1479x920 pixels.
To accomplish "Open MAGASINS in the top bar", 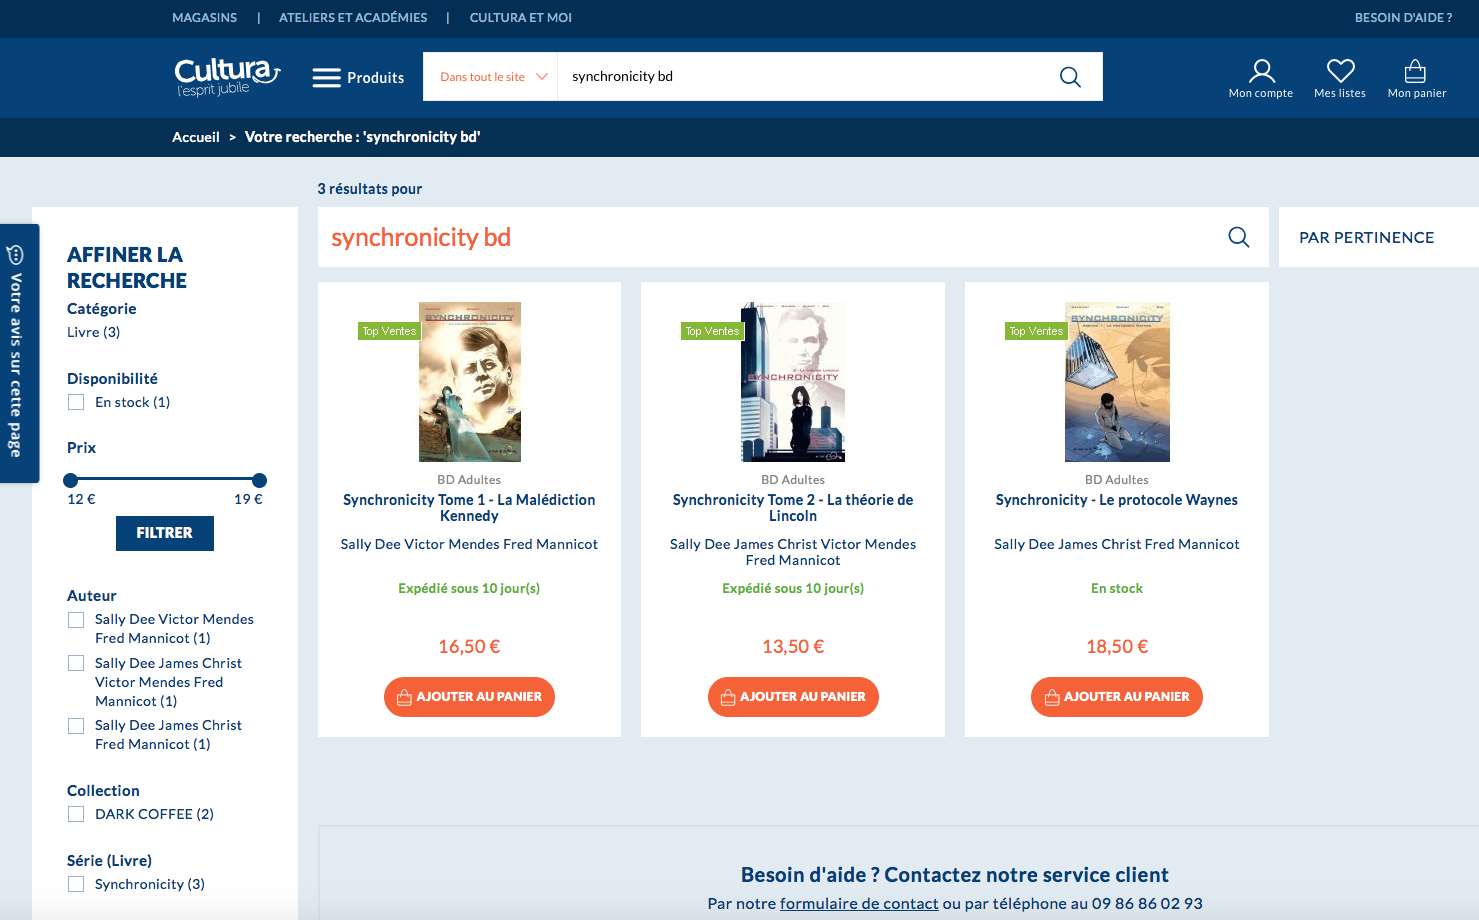I will 205,18.
